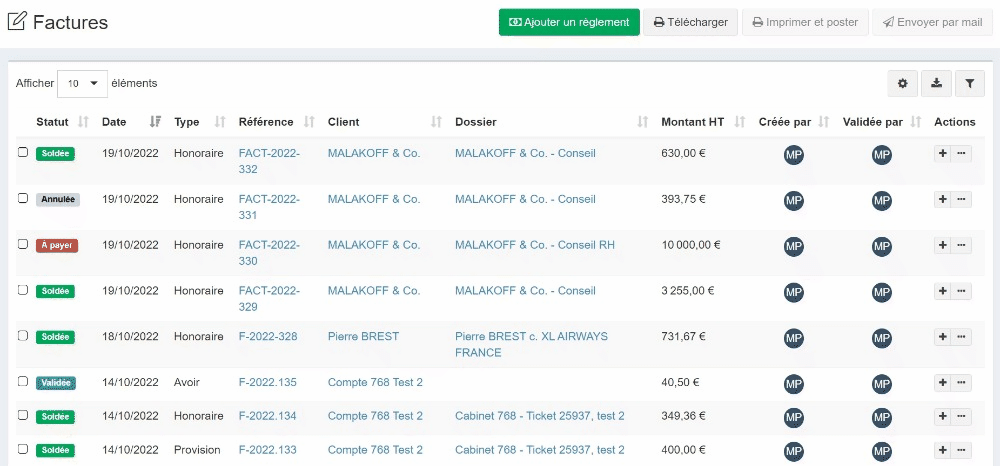This screenshot has width=1000, height=466.
Task: Click Imprimer et poster button
Action: (805, 22)
